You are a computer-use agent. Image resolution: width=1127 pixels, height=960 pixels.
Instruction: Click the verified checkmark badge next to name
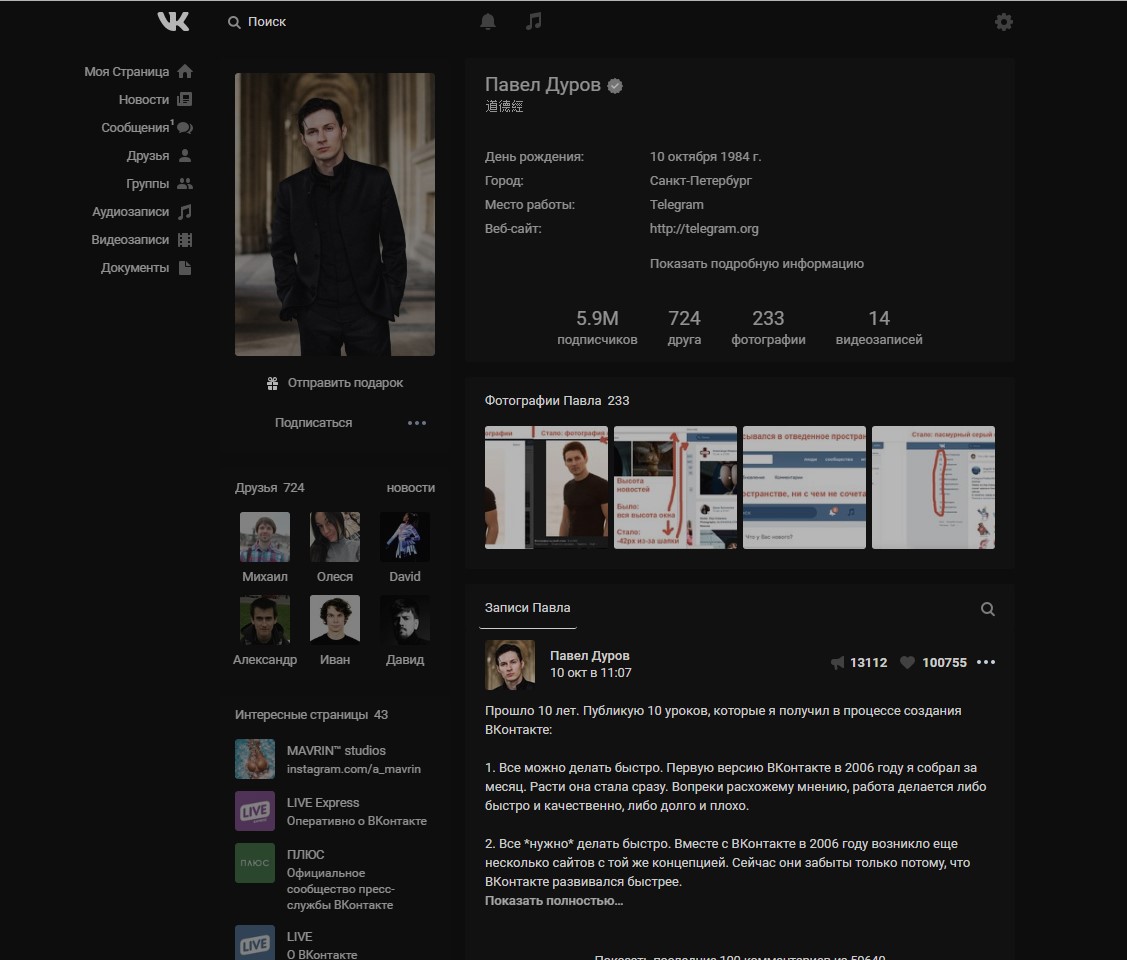click(x=615, y=86)
